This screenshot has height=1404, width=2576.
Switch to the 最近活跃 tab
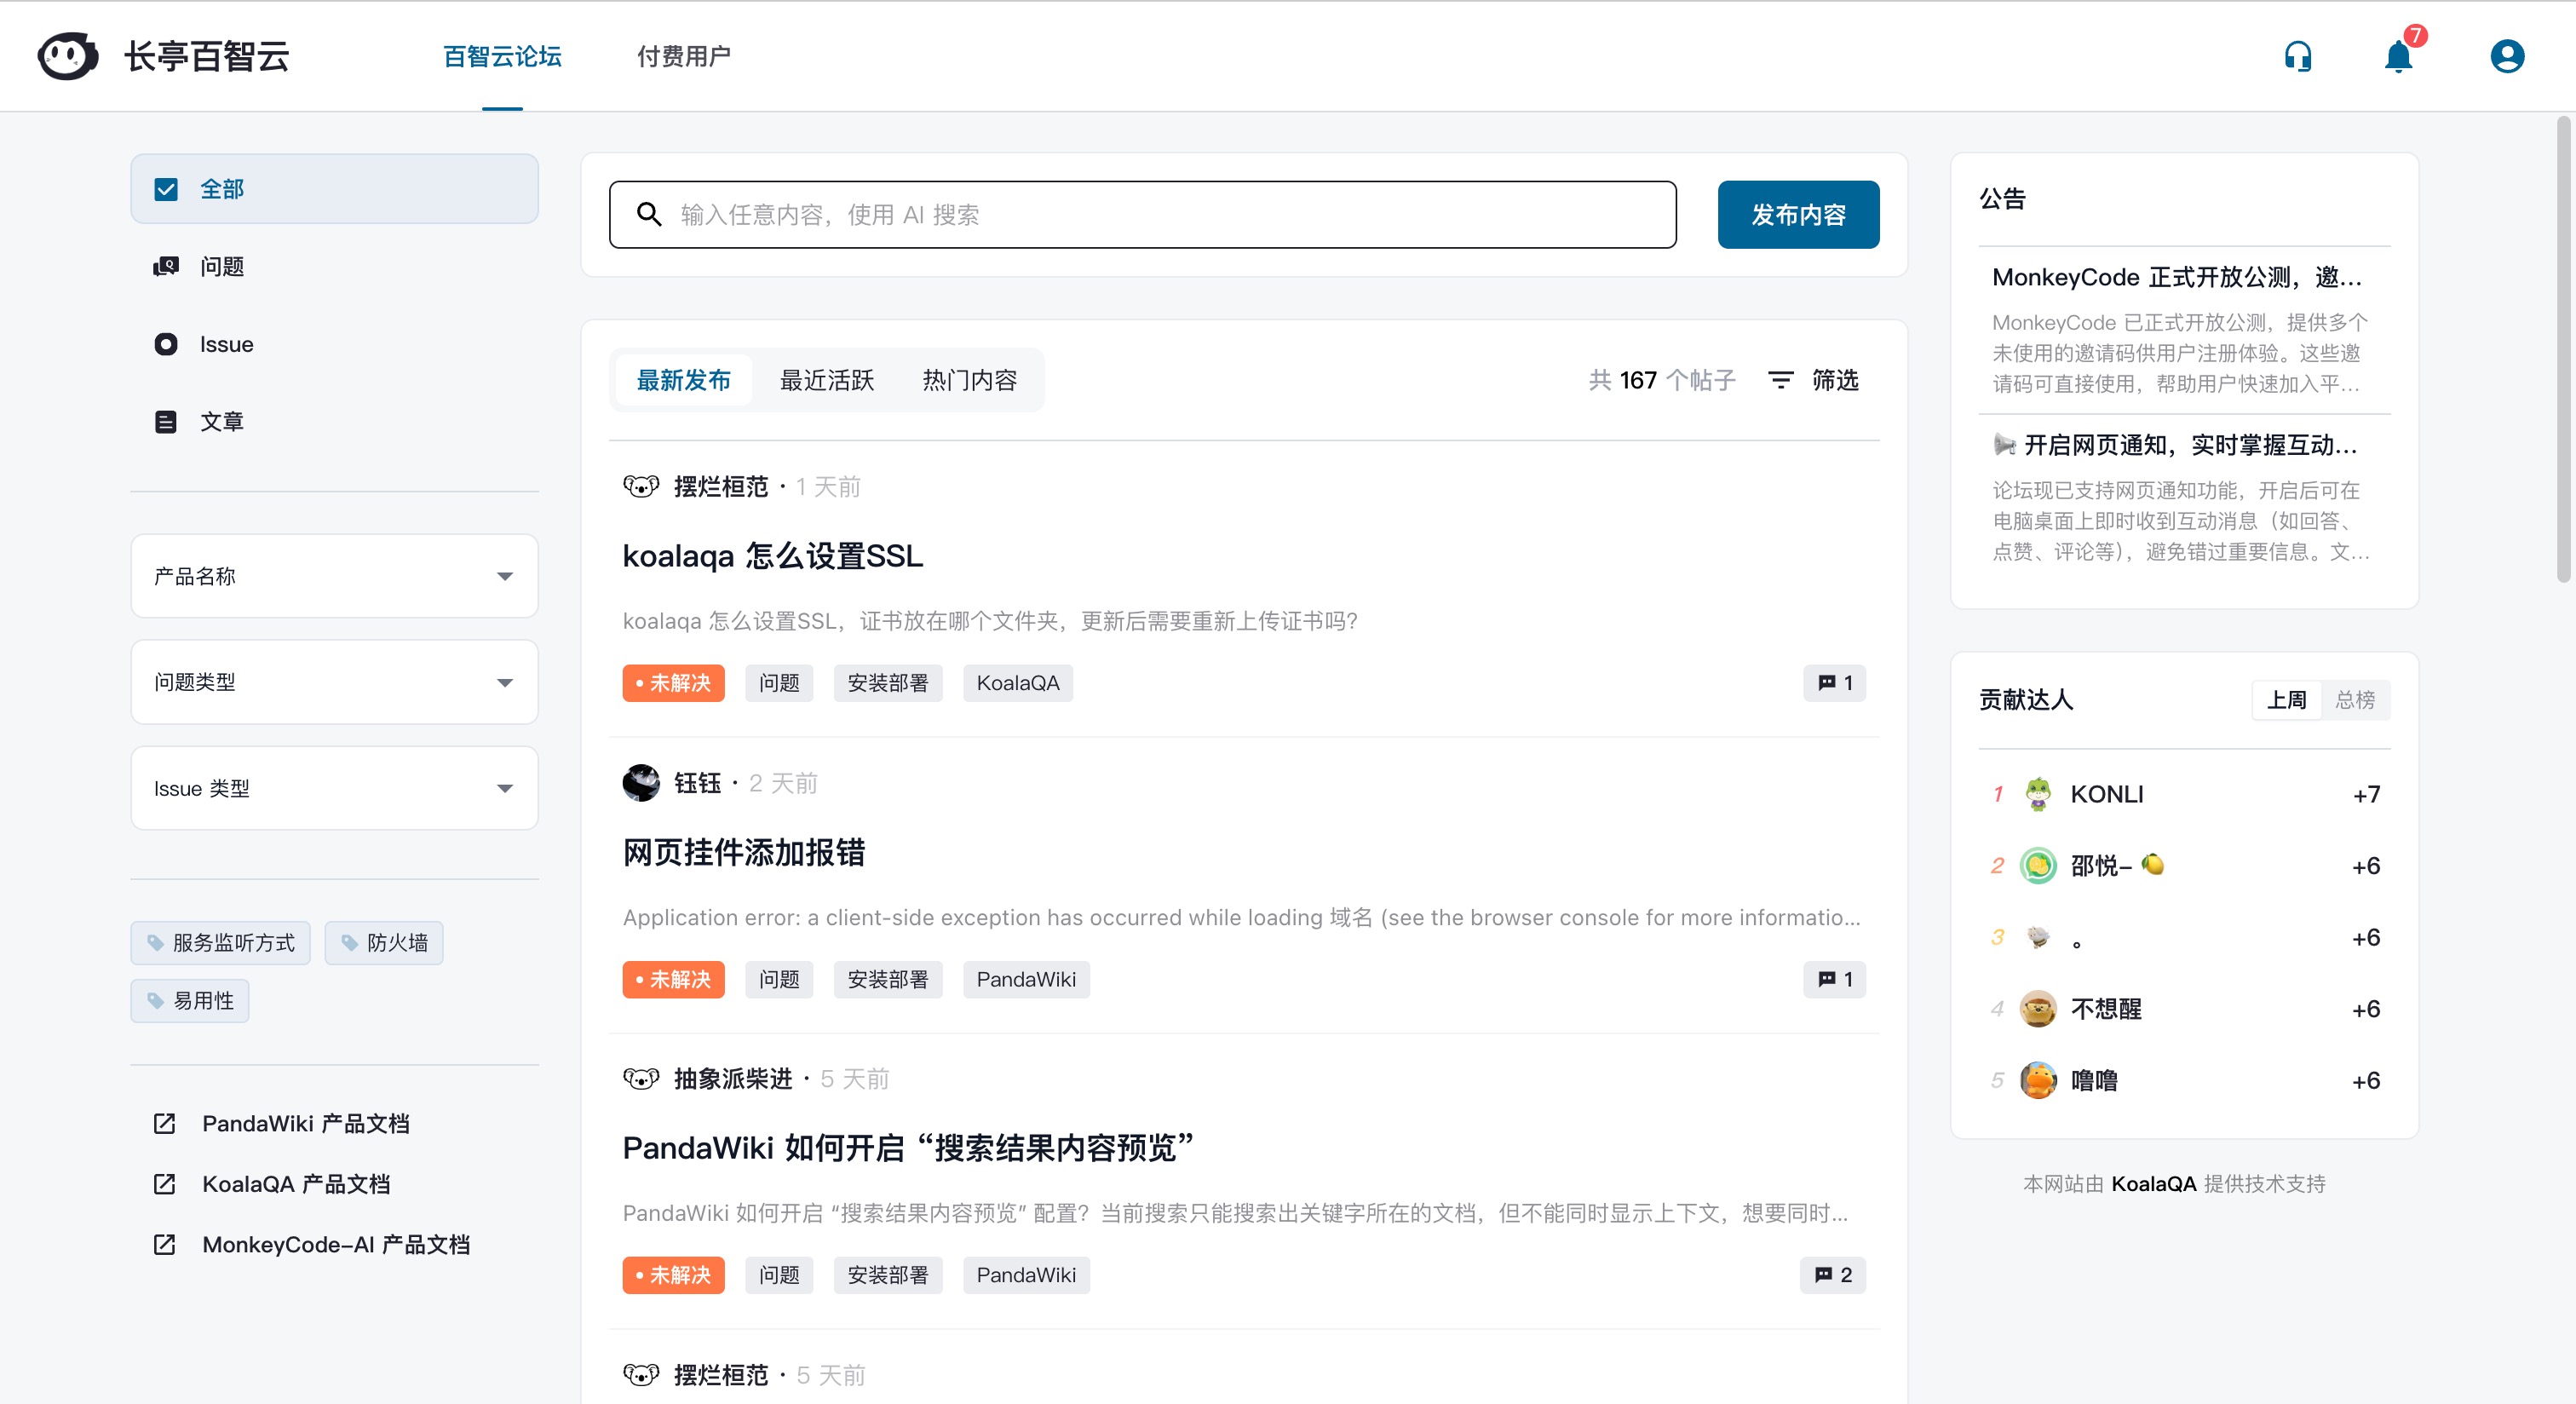click(x=827, y=380)
